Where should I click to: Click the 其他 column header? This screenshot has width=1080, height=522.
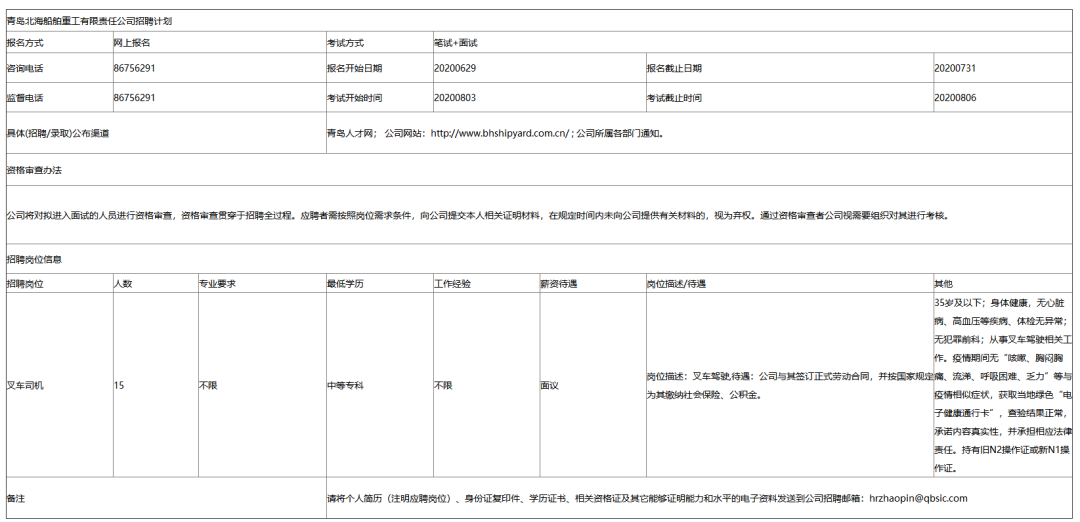pyautogui.click(x=944, y=284)
